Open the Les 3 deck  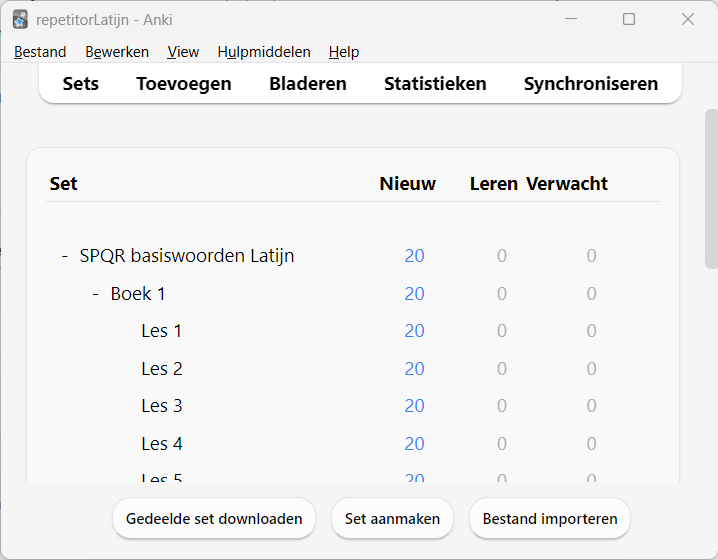(162, 406)
